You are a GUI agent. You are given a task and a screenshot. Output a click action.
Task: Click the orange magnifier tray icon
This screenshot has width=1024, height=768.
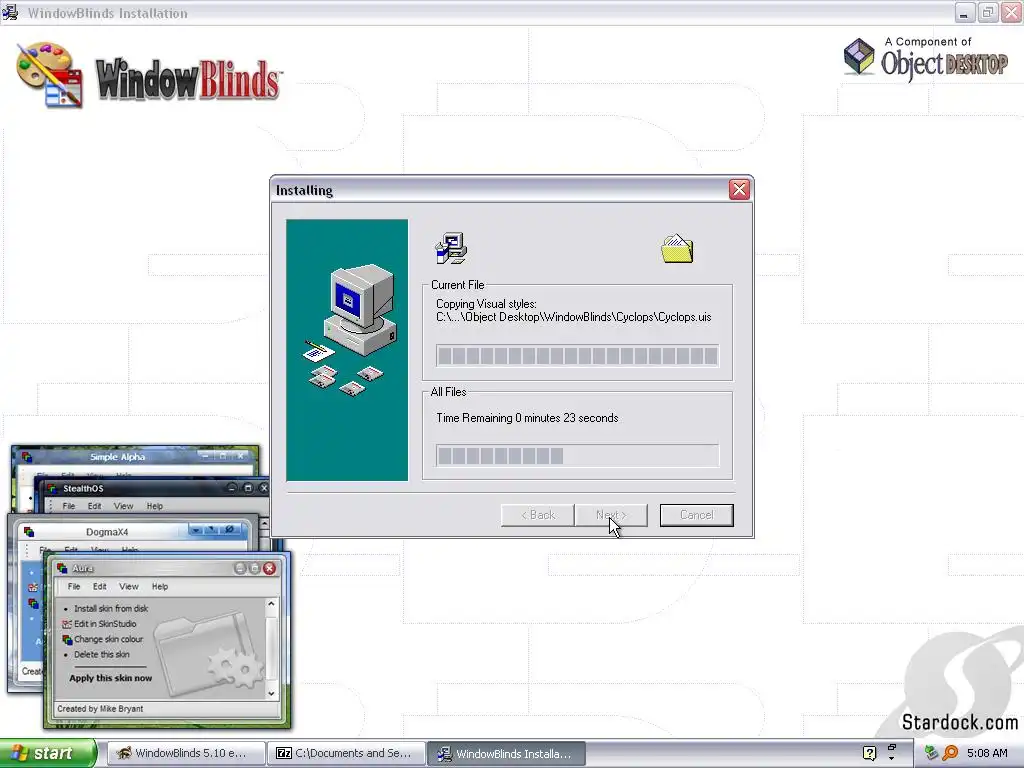click(x=950, y=753)
